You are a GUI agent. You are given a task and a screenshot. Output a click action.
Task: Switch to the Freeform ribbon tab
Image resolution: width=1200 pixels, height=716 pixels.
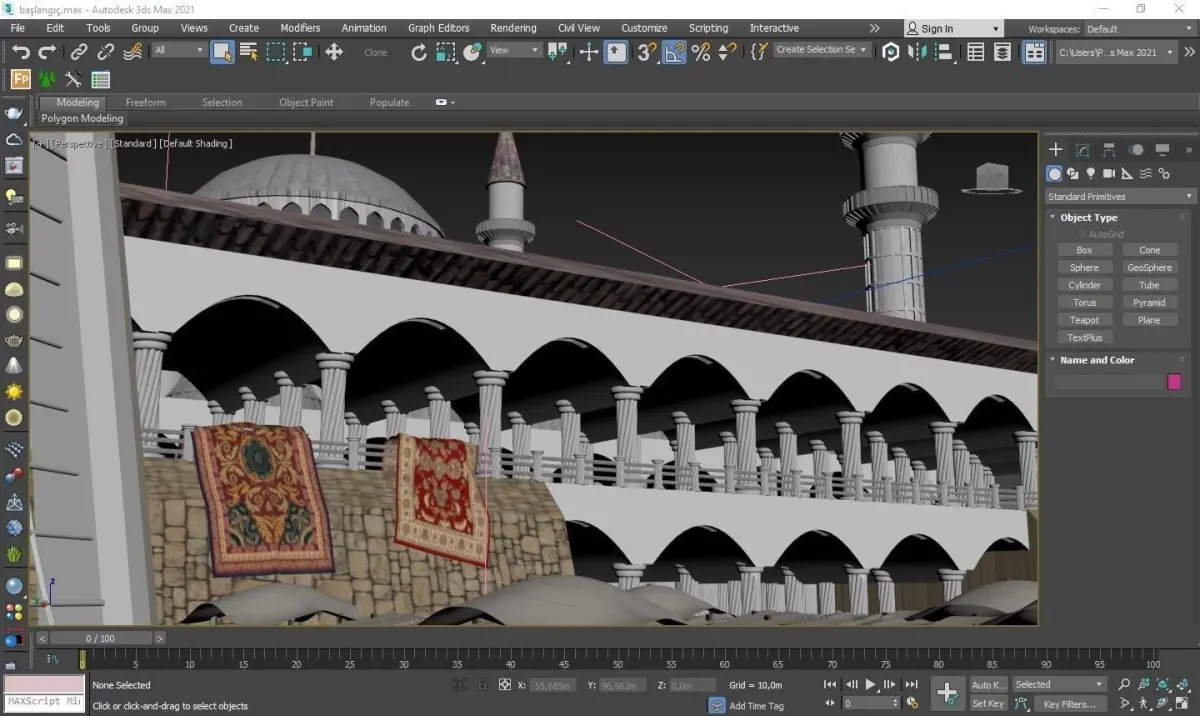pyautogui.click(x=145, y=102)
